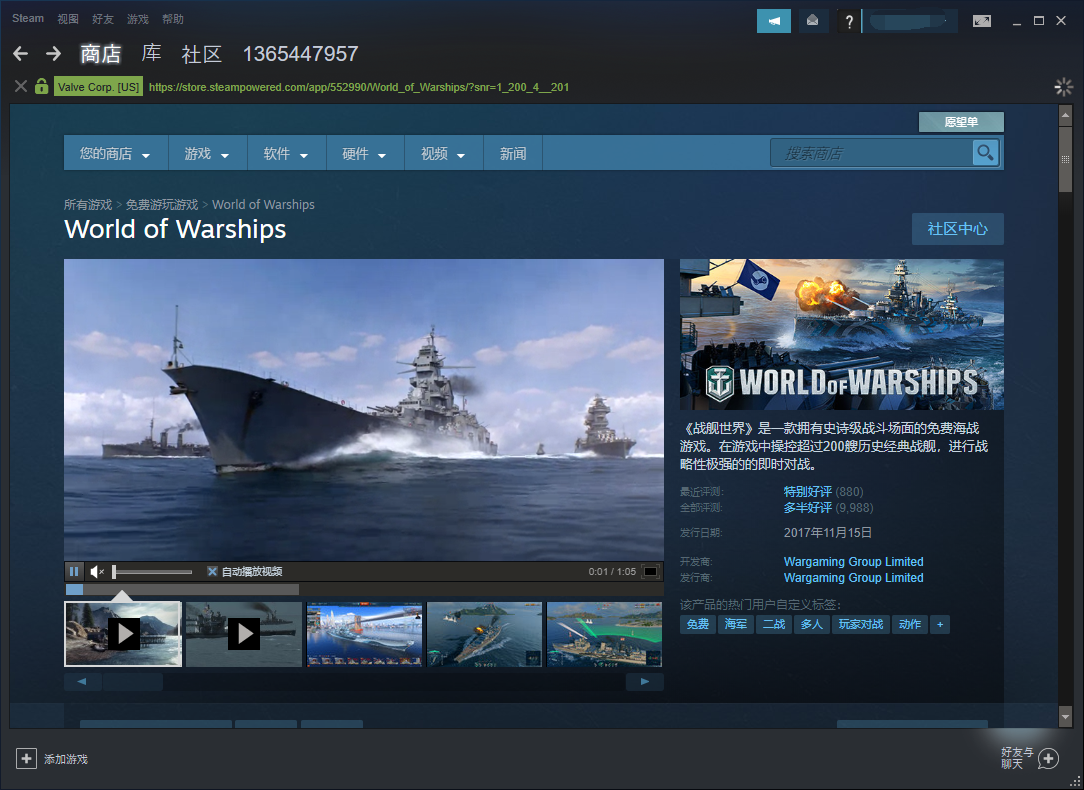Open the 1365447957 profile tab
Screen dimensions: 1084x790
pos(300,54)
